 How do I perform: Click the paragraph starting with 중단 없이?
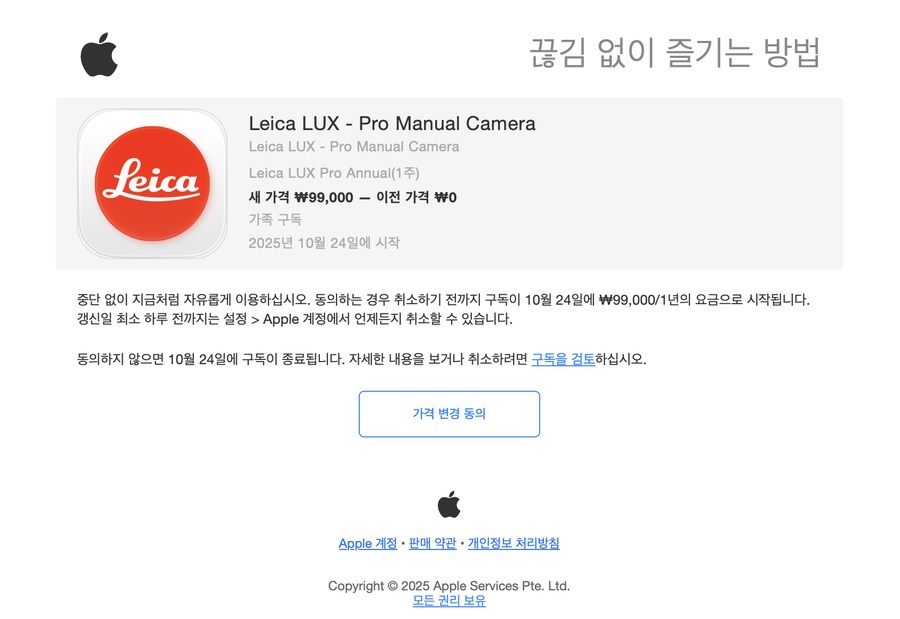pos(443,309)
